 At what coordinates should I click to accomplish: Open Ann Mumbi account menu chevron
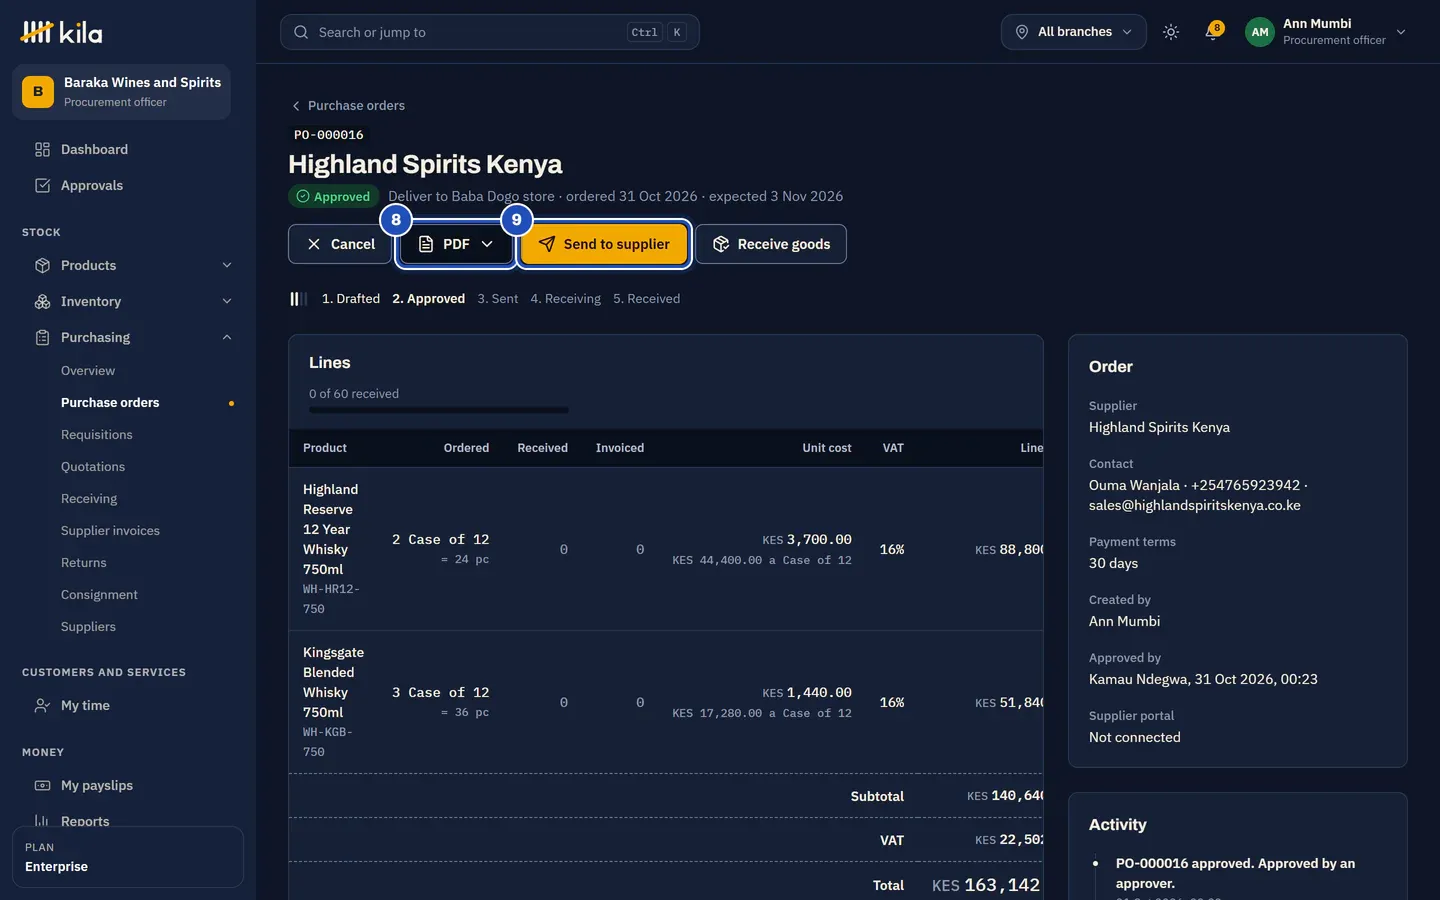point(1401,32)
